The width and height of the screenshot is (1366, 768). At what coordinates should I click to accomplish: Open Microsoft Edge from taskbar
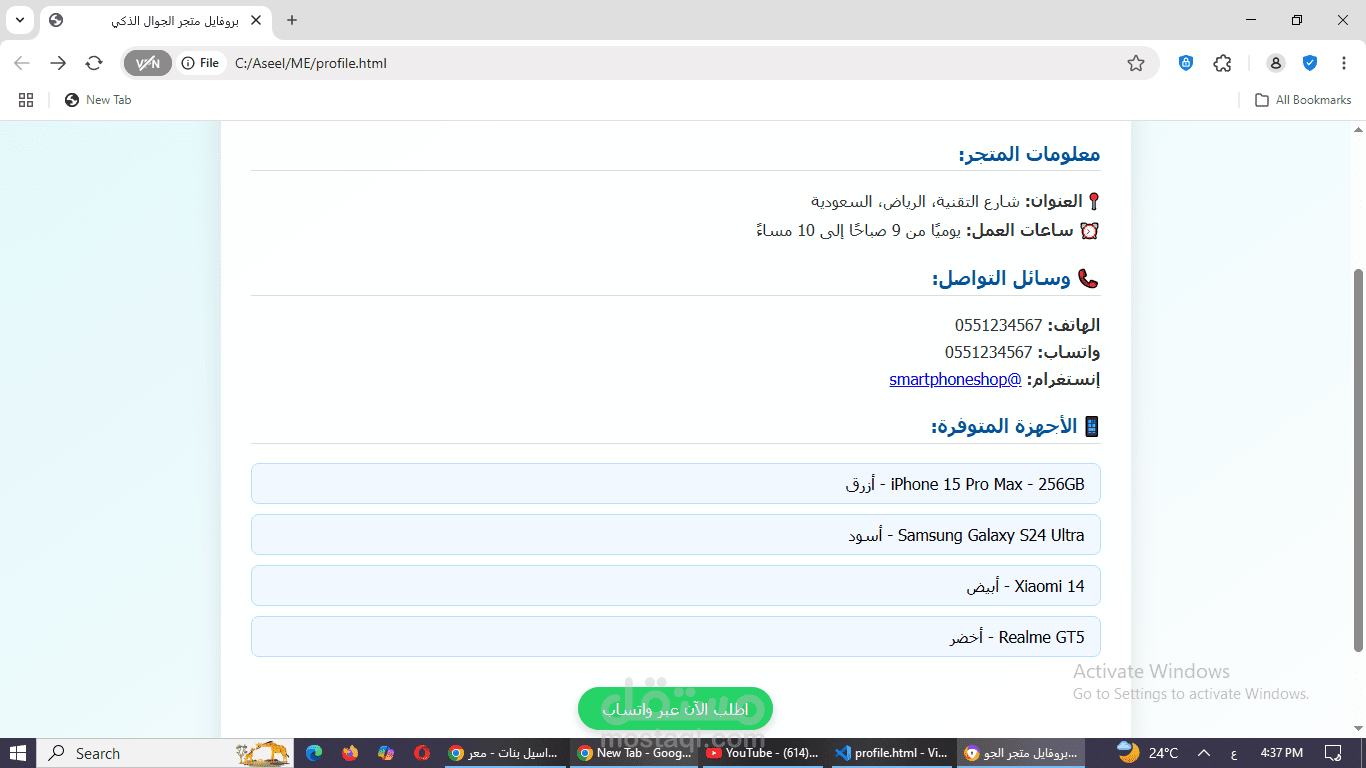[x=314, y=753]
